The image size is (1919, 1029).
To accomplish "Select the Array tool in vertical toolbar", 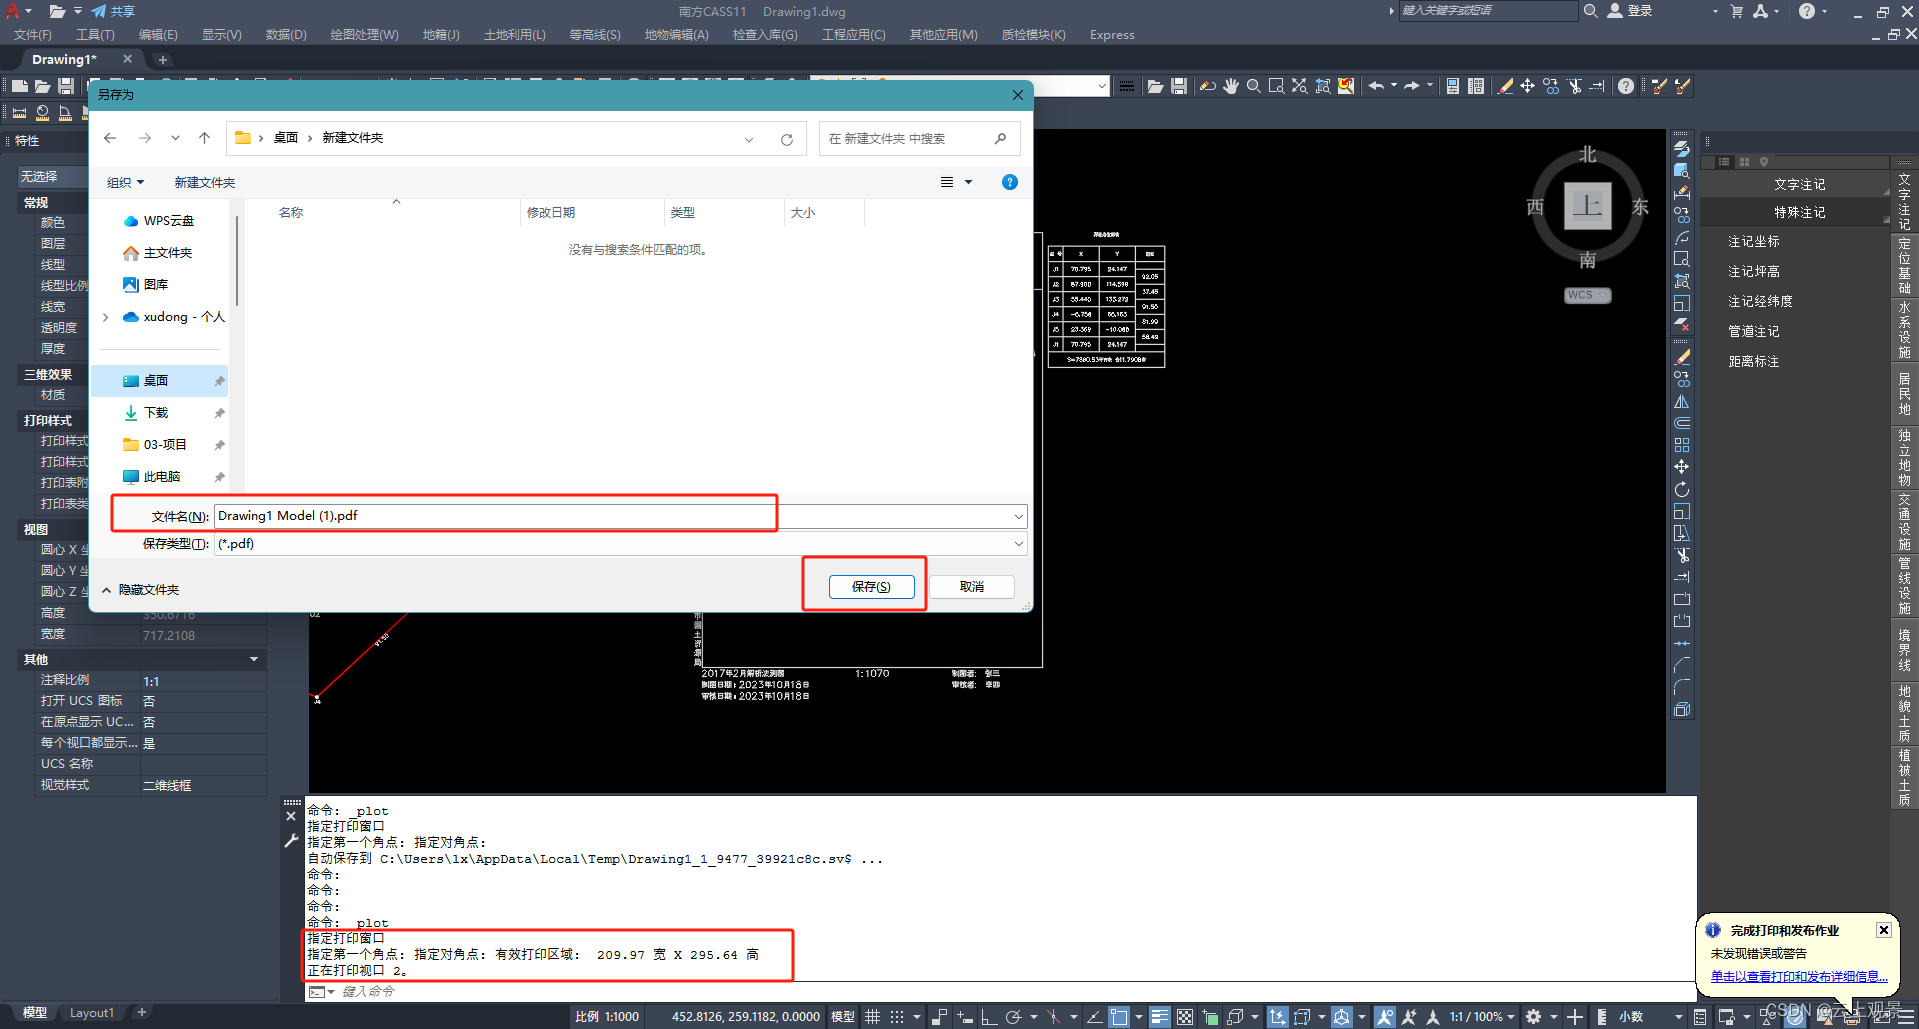I will click(x=1682, y=445).
